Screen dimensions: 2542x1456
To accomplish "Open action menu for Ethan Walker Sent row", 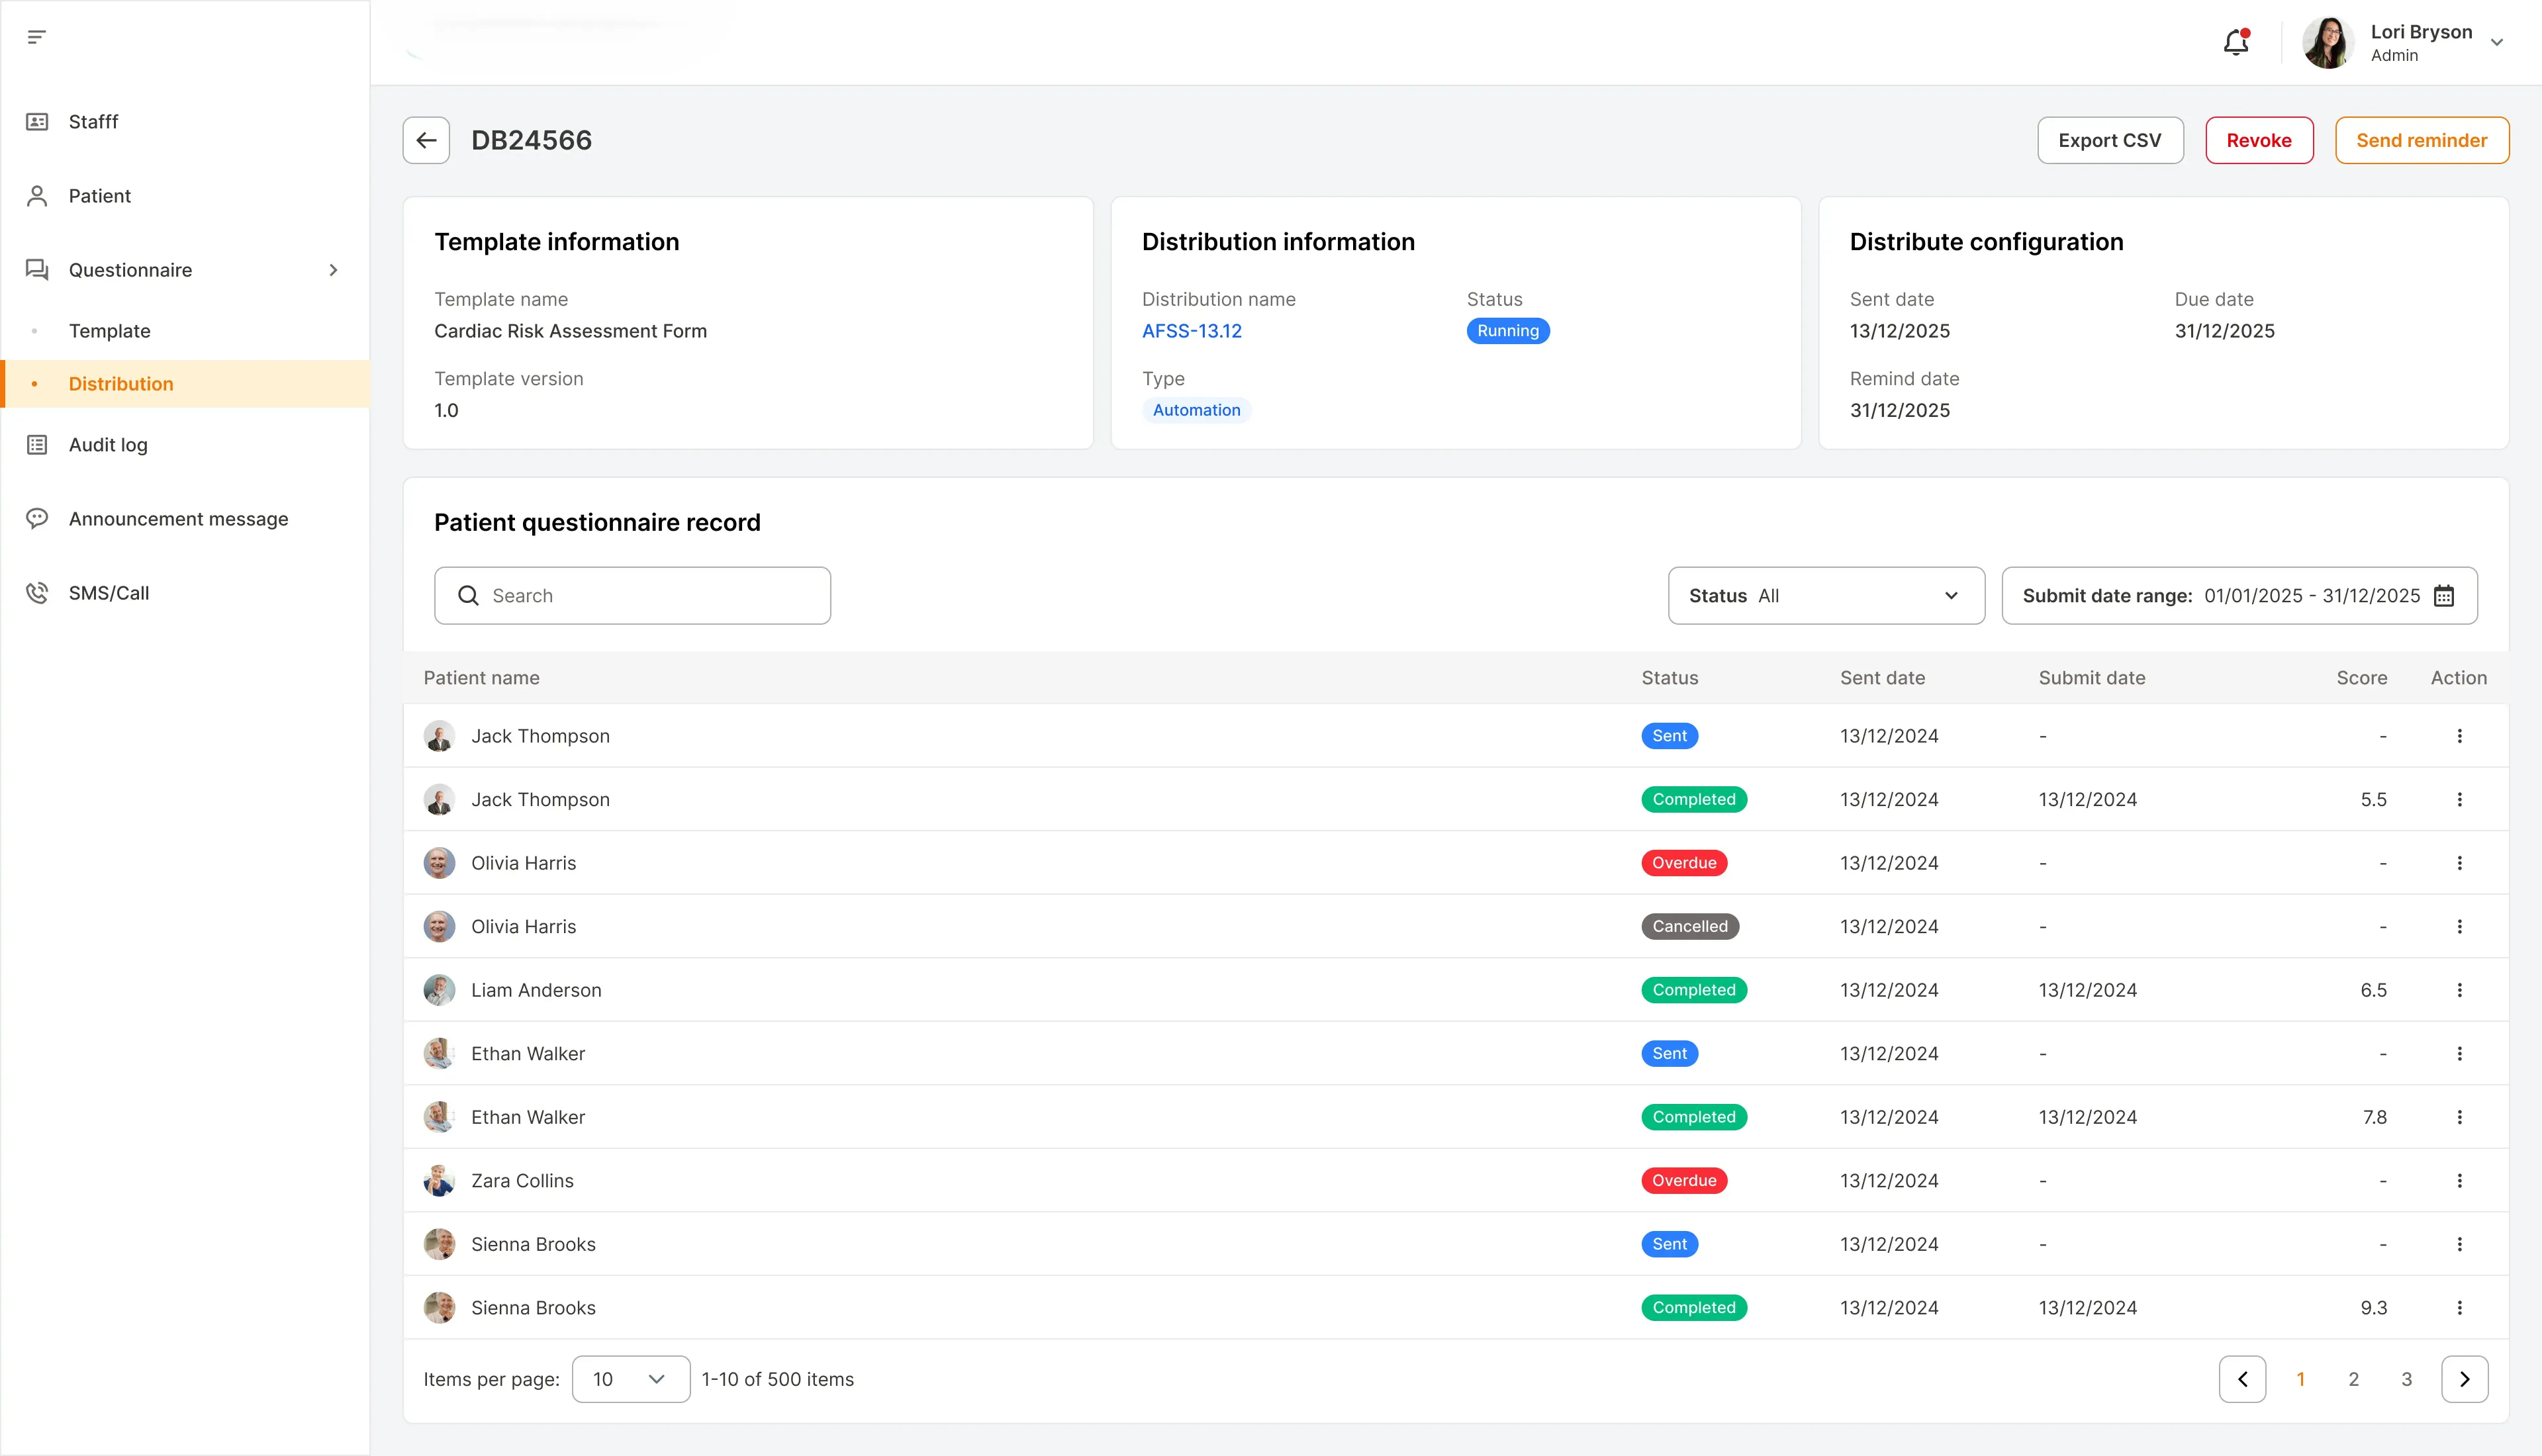I will [2459, 1054].
